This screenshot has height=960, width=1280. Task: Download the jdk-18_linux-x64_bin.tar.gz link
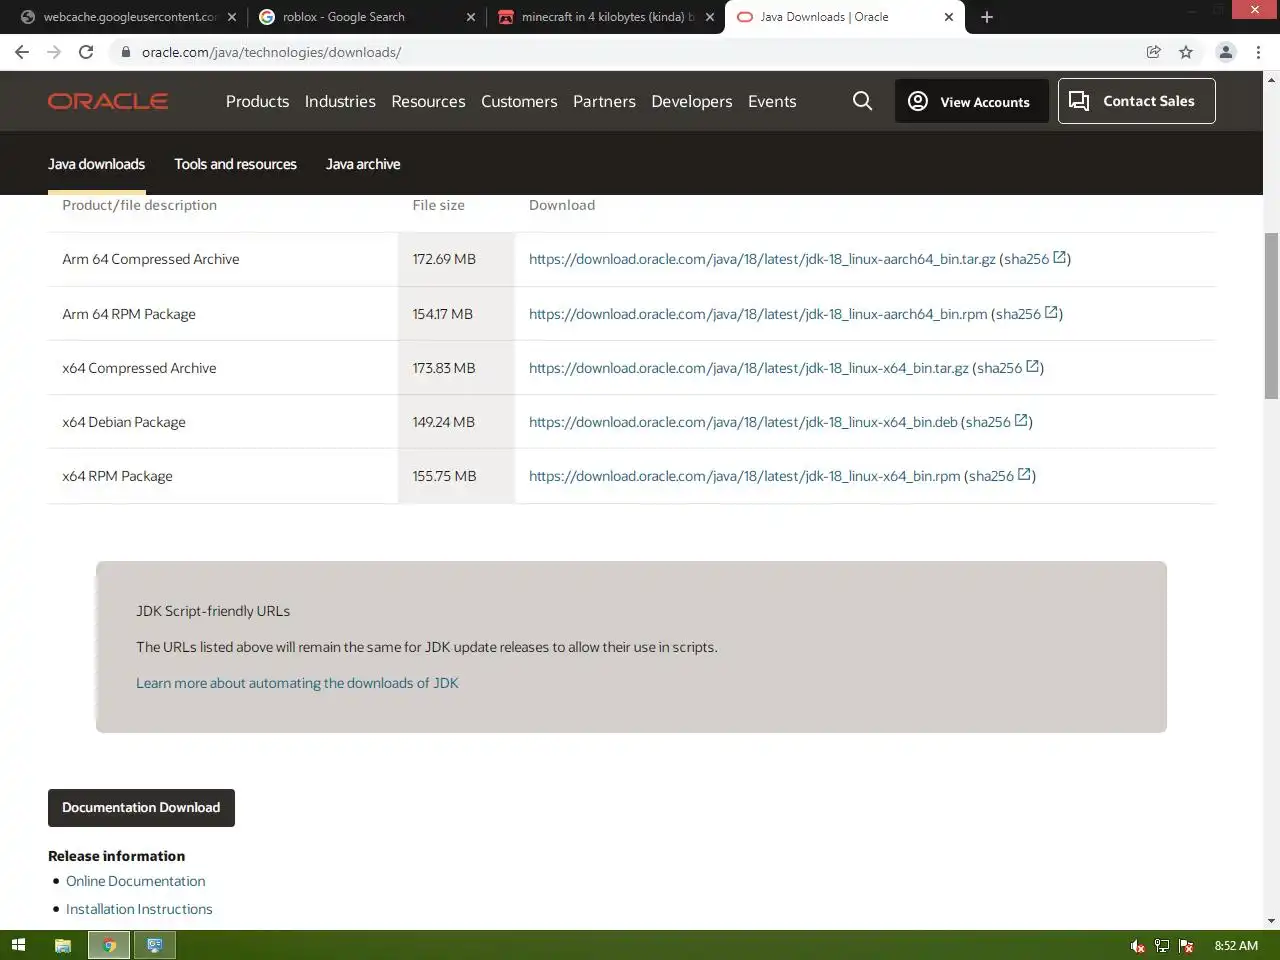tap(748, 368)
